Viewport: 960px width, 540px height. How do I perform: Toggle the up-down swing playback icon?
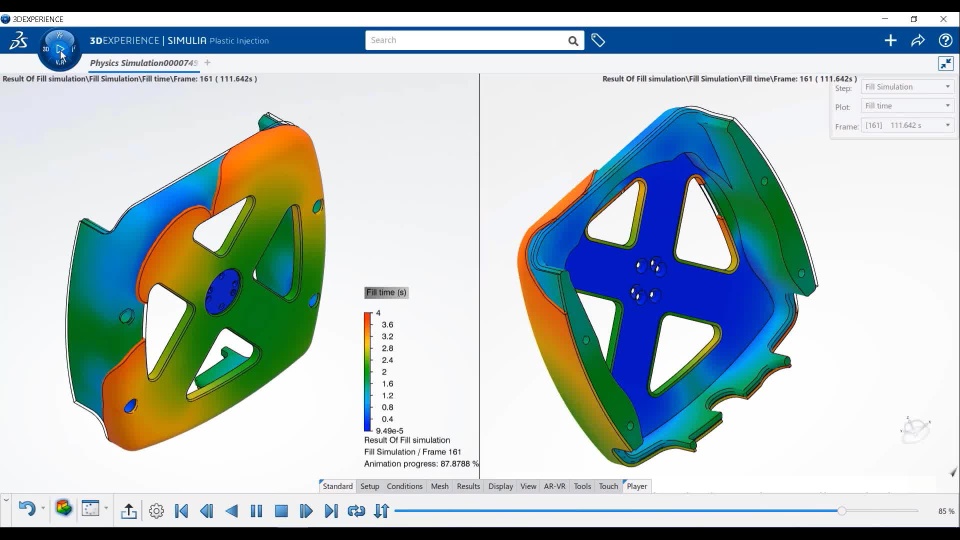point(381,511)
